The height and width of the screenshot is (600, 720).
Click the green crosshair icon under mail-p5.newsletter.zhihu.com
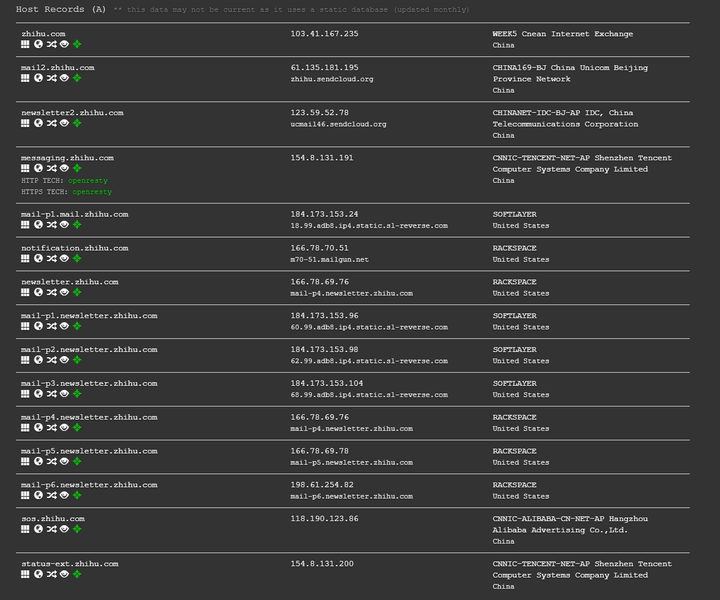pyautogui.click(x=77, y=461)
